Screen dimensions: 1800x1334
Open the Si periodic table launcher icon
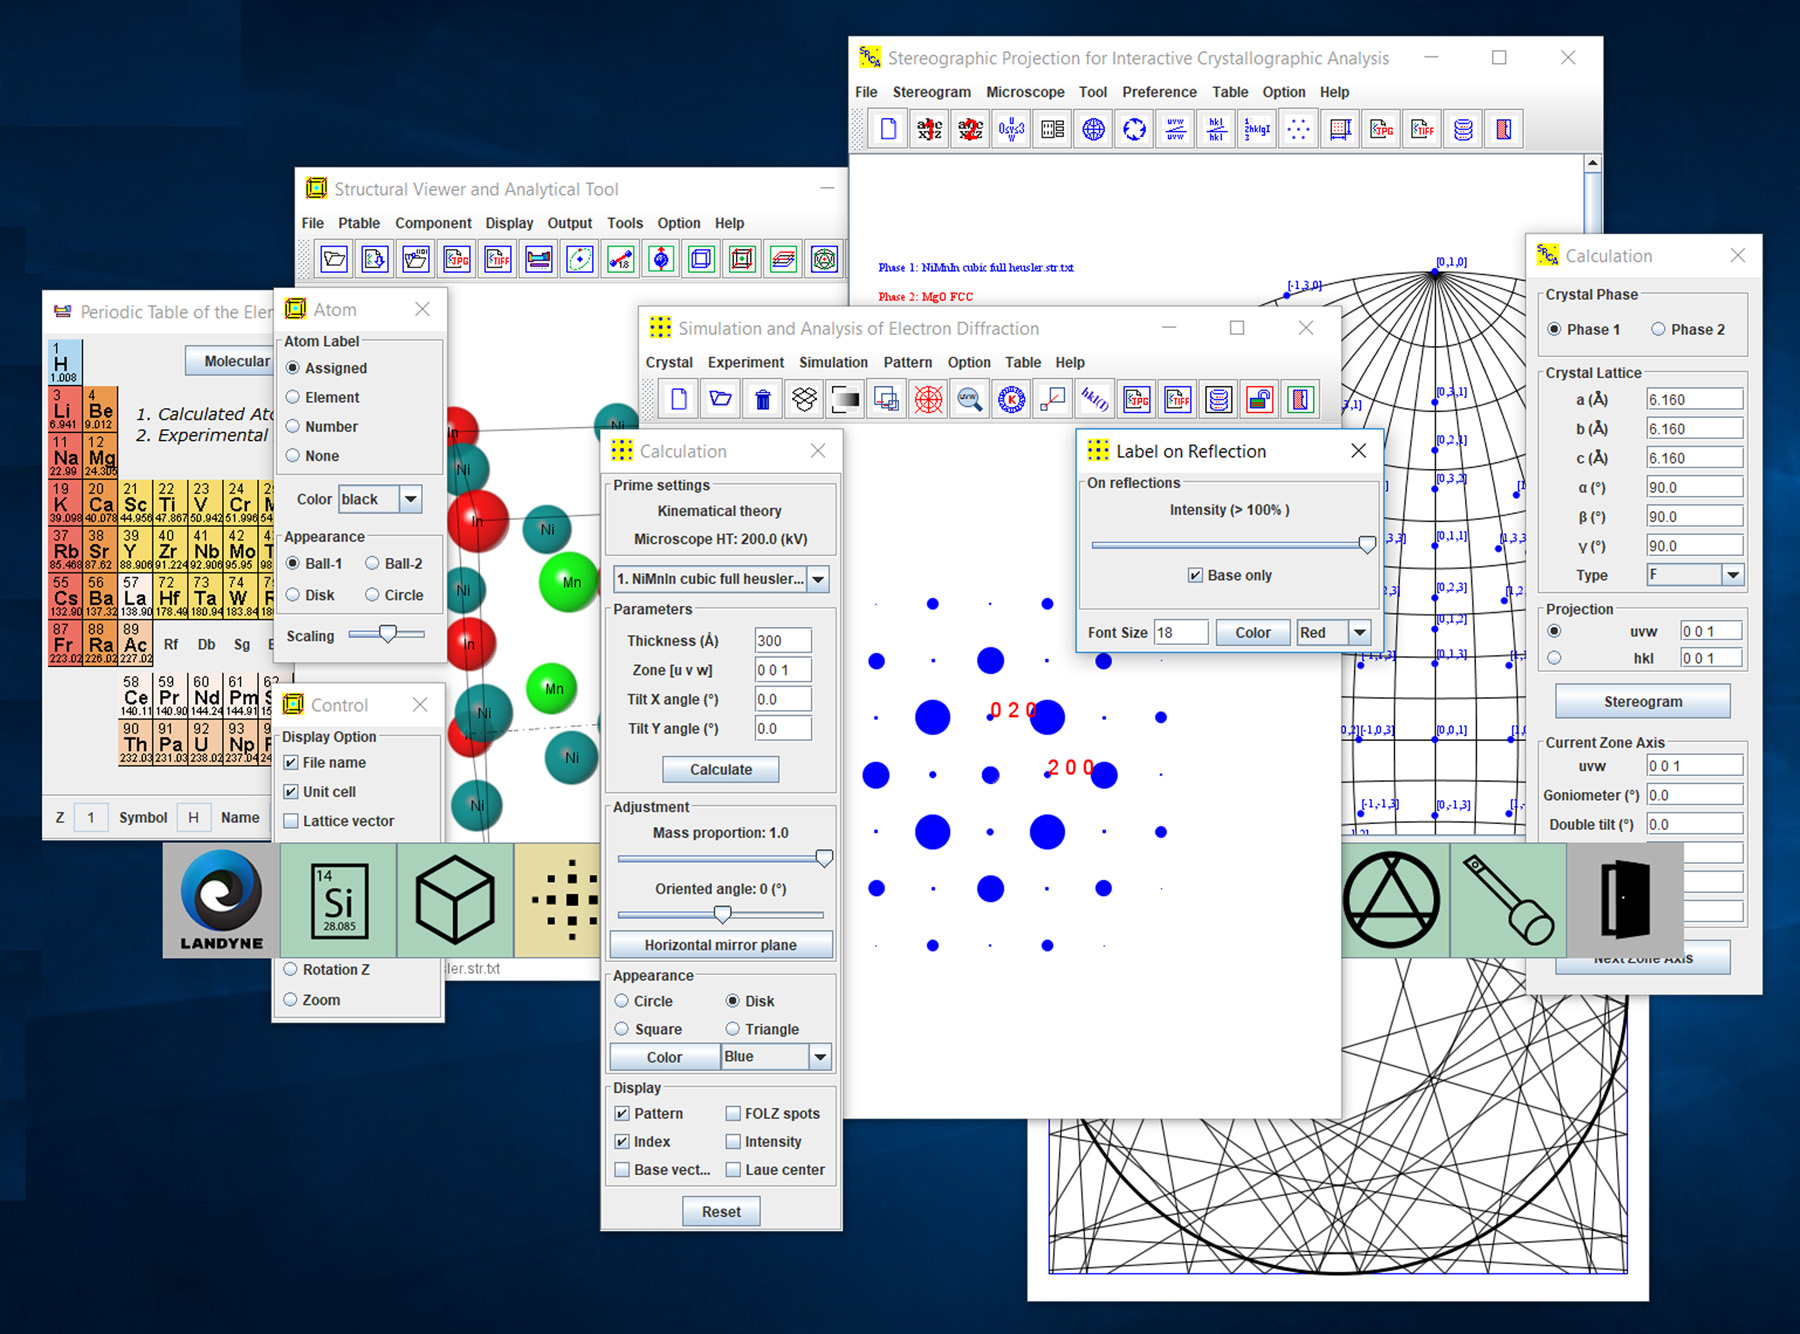pyautogui.click(x=338, y=900)
